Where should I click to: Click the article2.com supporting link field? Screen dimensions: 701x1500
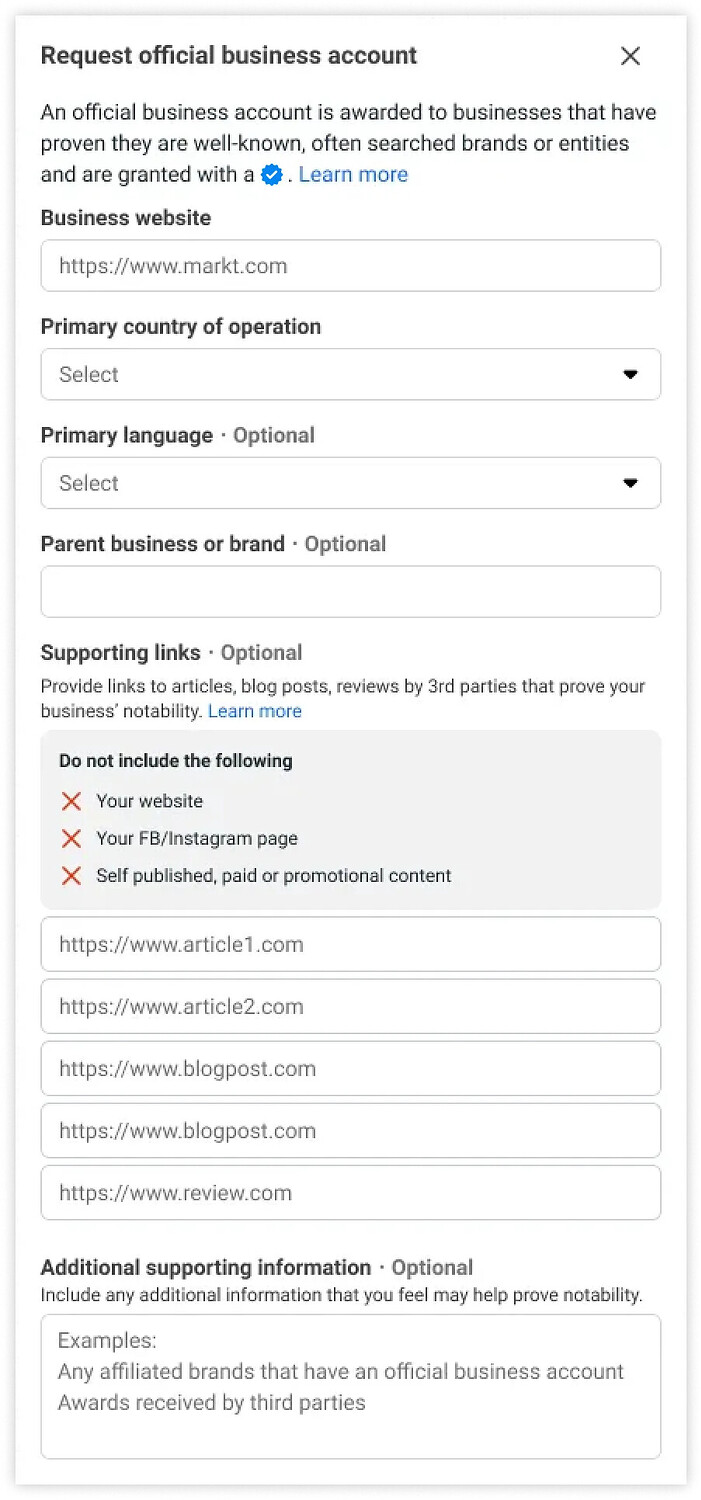(350, 1006)
